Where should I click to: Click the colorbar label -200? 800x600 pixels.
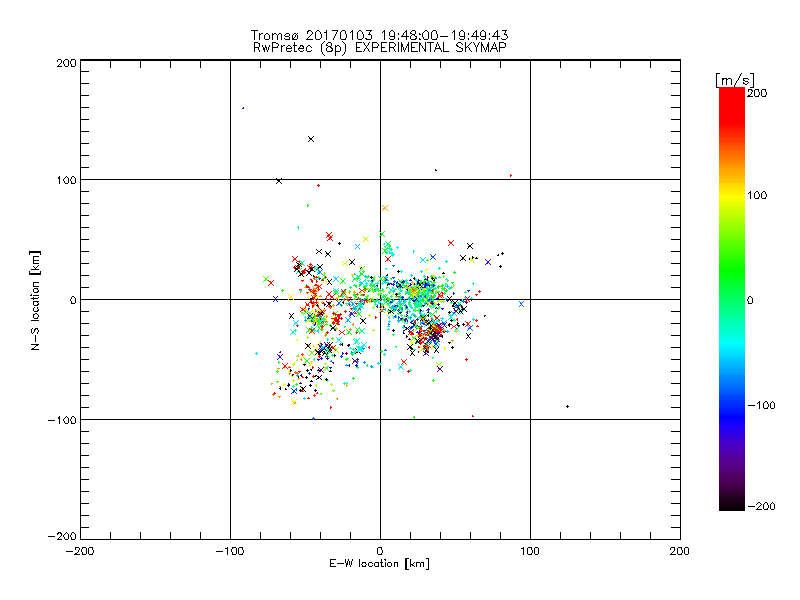pyautogui.click(x=761, y=506)
